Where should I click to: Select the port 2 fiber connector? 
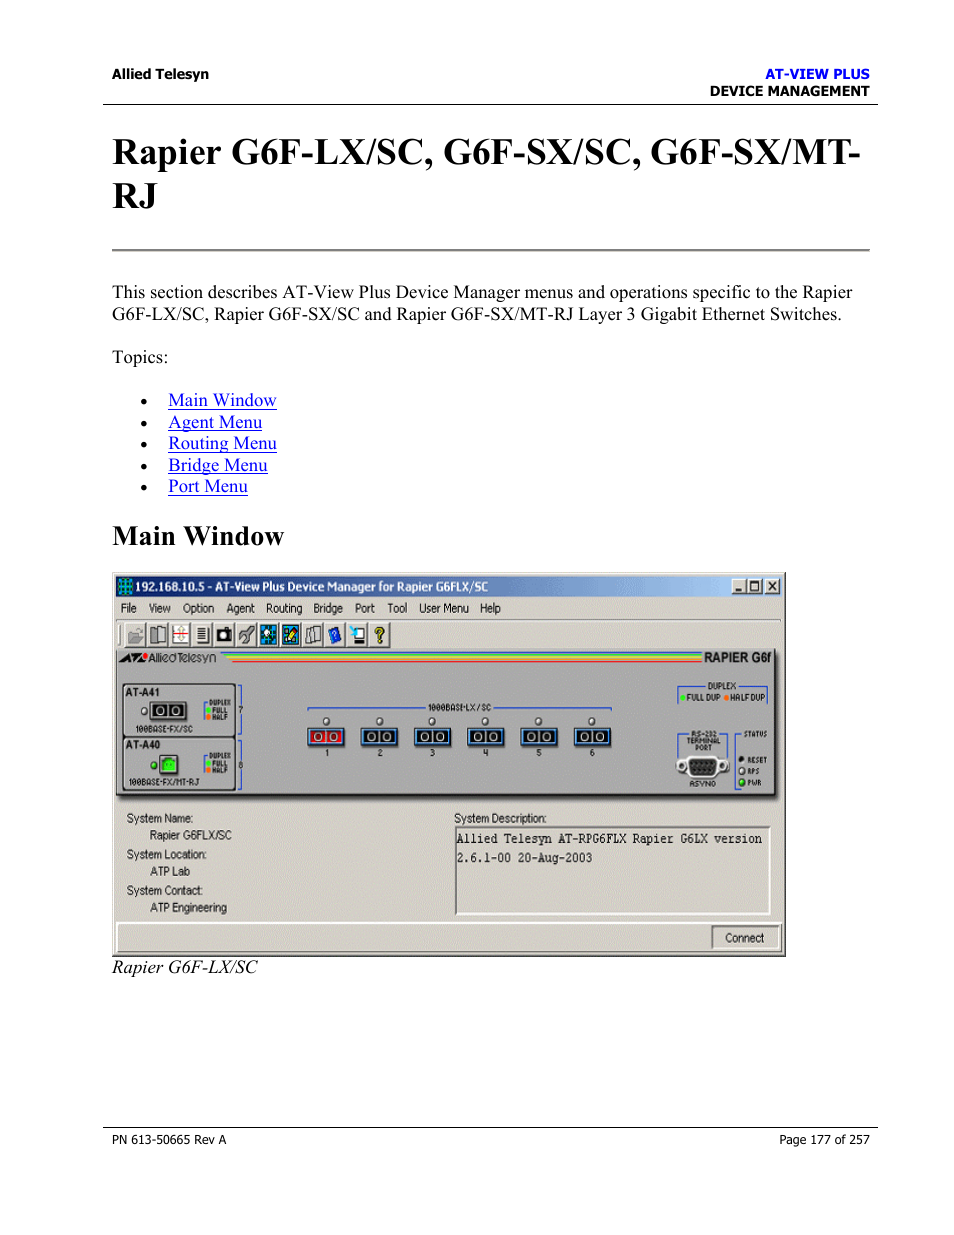coord(379,737)
